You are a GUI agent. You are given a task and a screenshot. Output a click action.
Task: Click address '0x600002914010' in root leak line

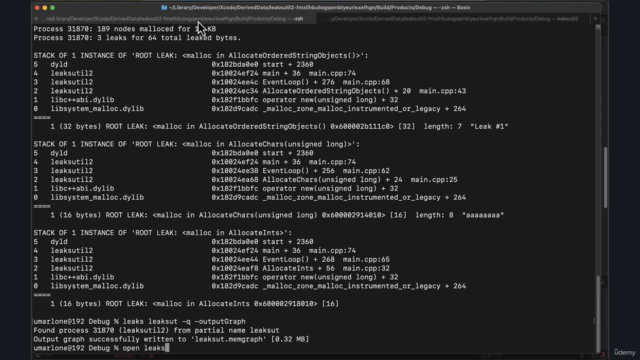click(351, 215)
